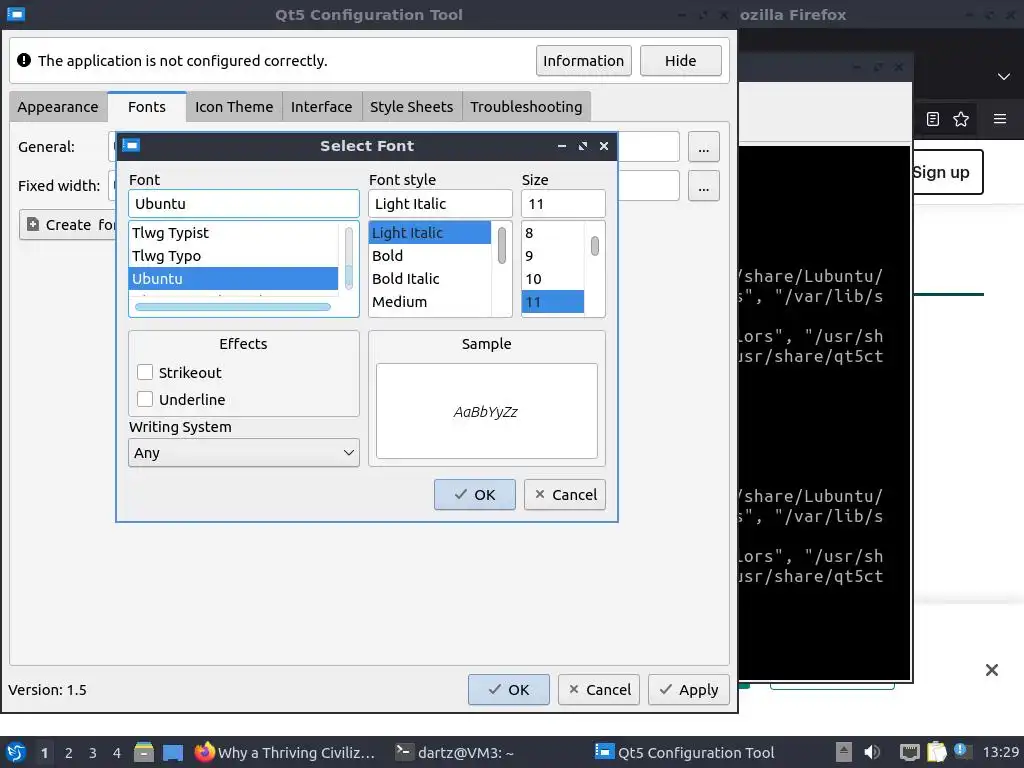Image resolution: width=1024 pixels, height=768 pixels.
Task: Switch to the Icon Theme tab
Action: [x=234, y=106]
